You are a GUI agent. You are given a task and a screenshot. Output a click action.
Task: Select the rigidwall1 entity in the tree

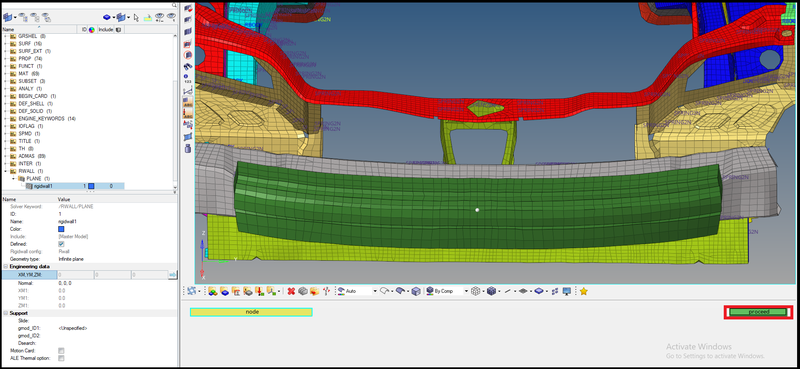click(44, 186)
